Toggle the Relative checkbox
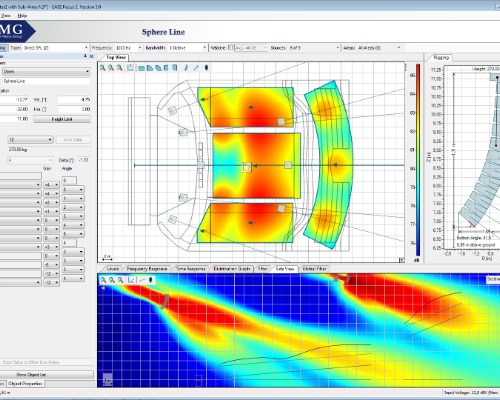Image resolution: width=500 pixels, height=400 pixels. coord(230,48)
